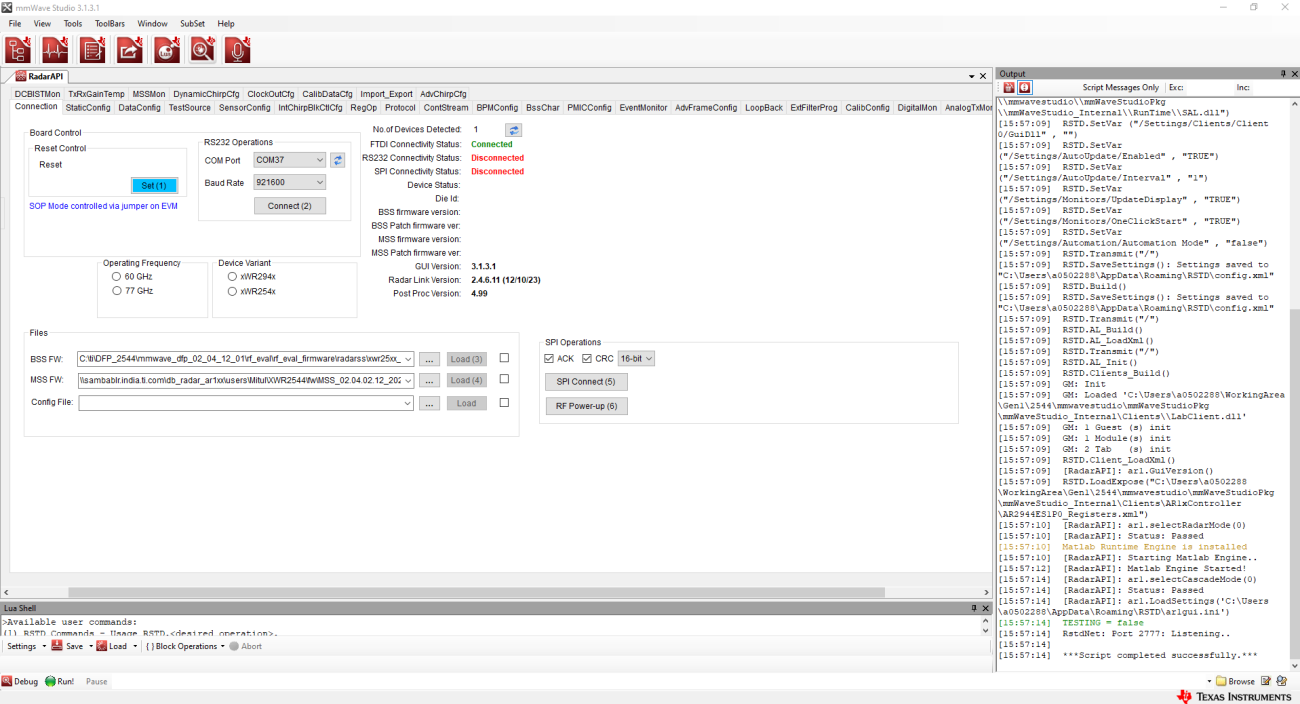
Task: Click the waveform pulse toolbar icon
Action: (x=55, y=49)
